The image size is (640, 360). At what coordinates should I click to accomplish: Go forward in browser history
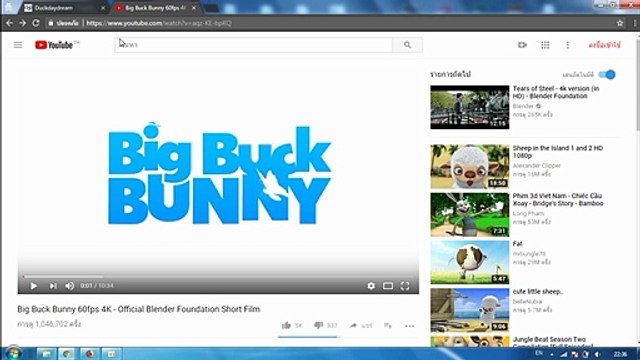(x=22, y=23)
